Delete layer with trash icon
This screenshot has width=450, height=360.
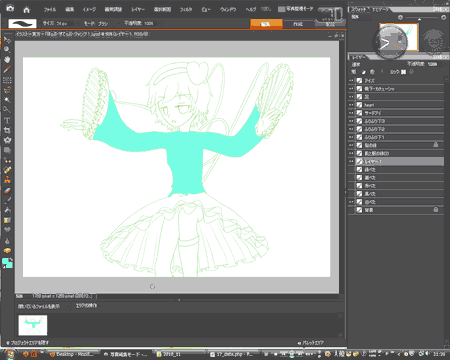coord(372,72)
